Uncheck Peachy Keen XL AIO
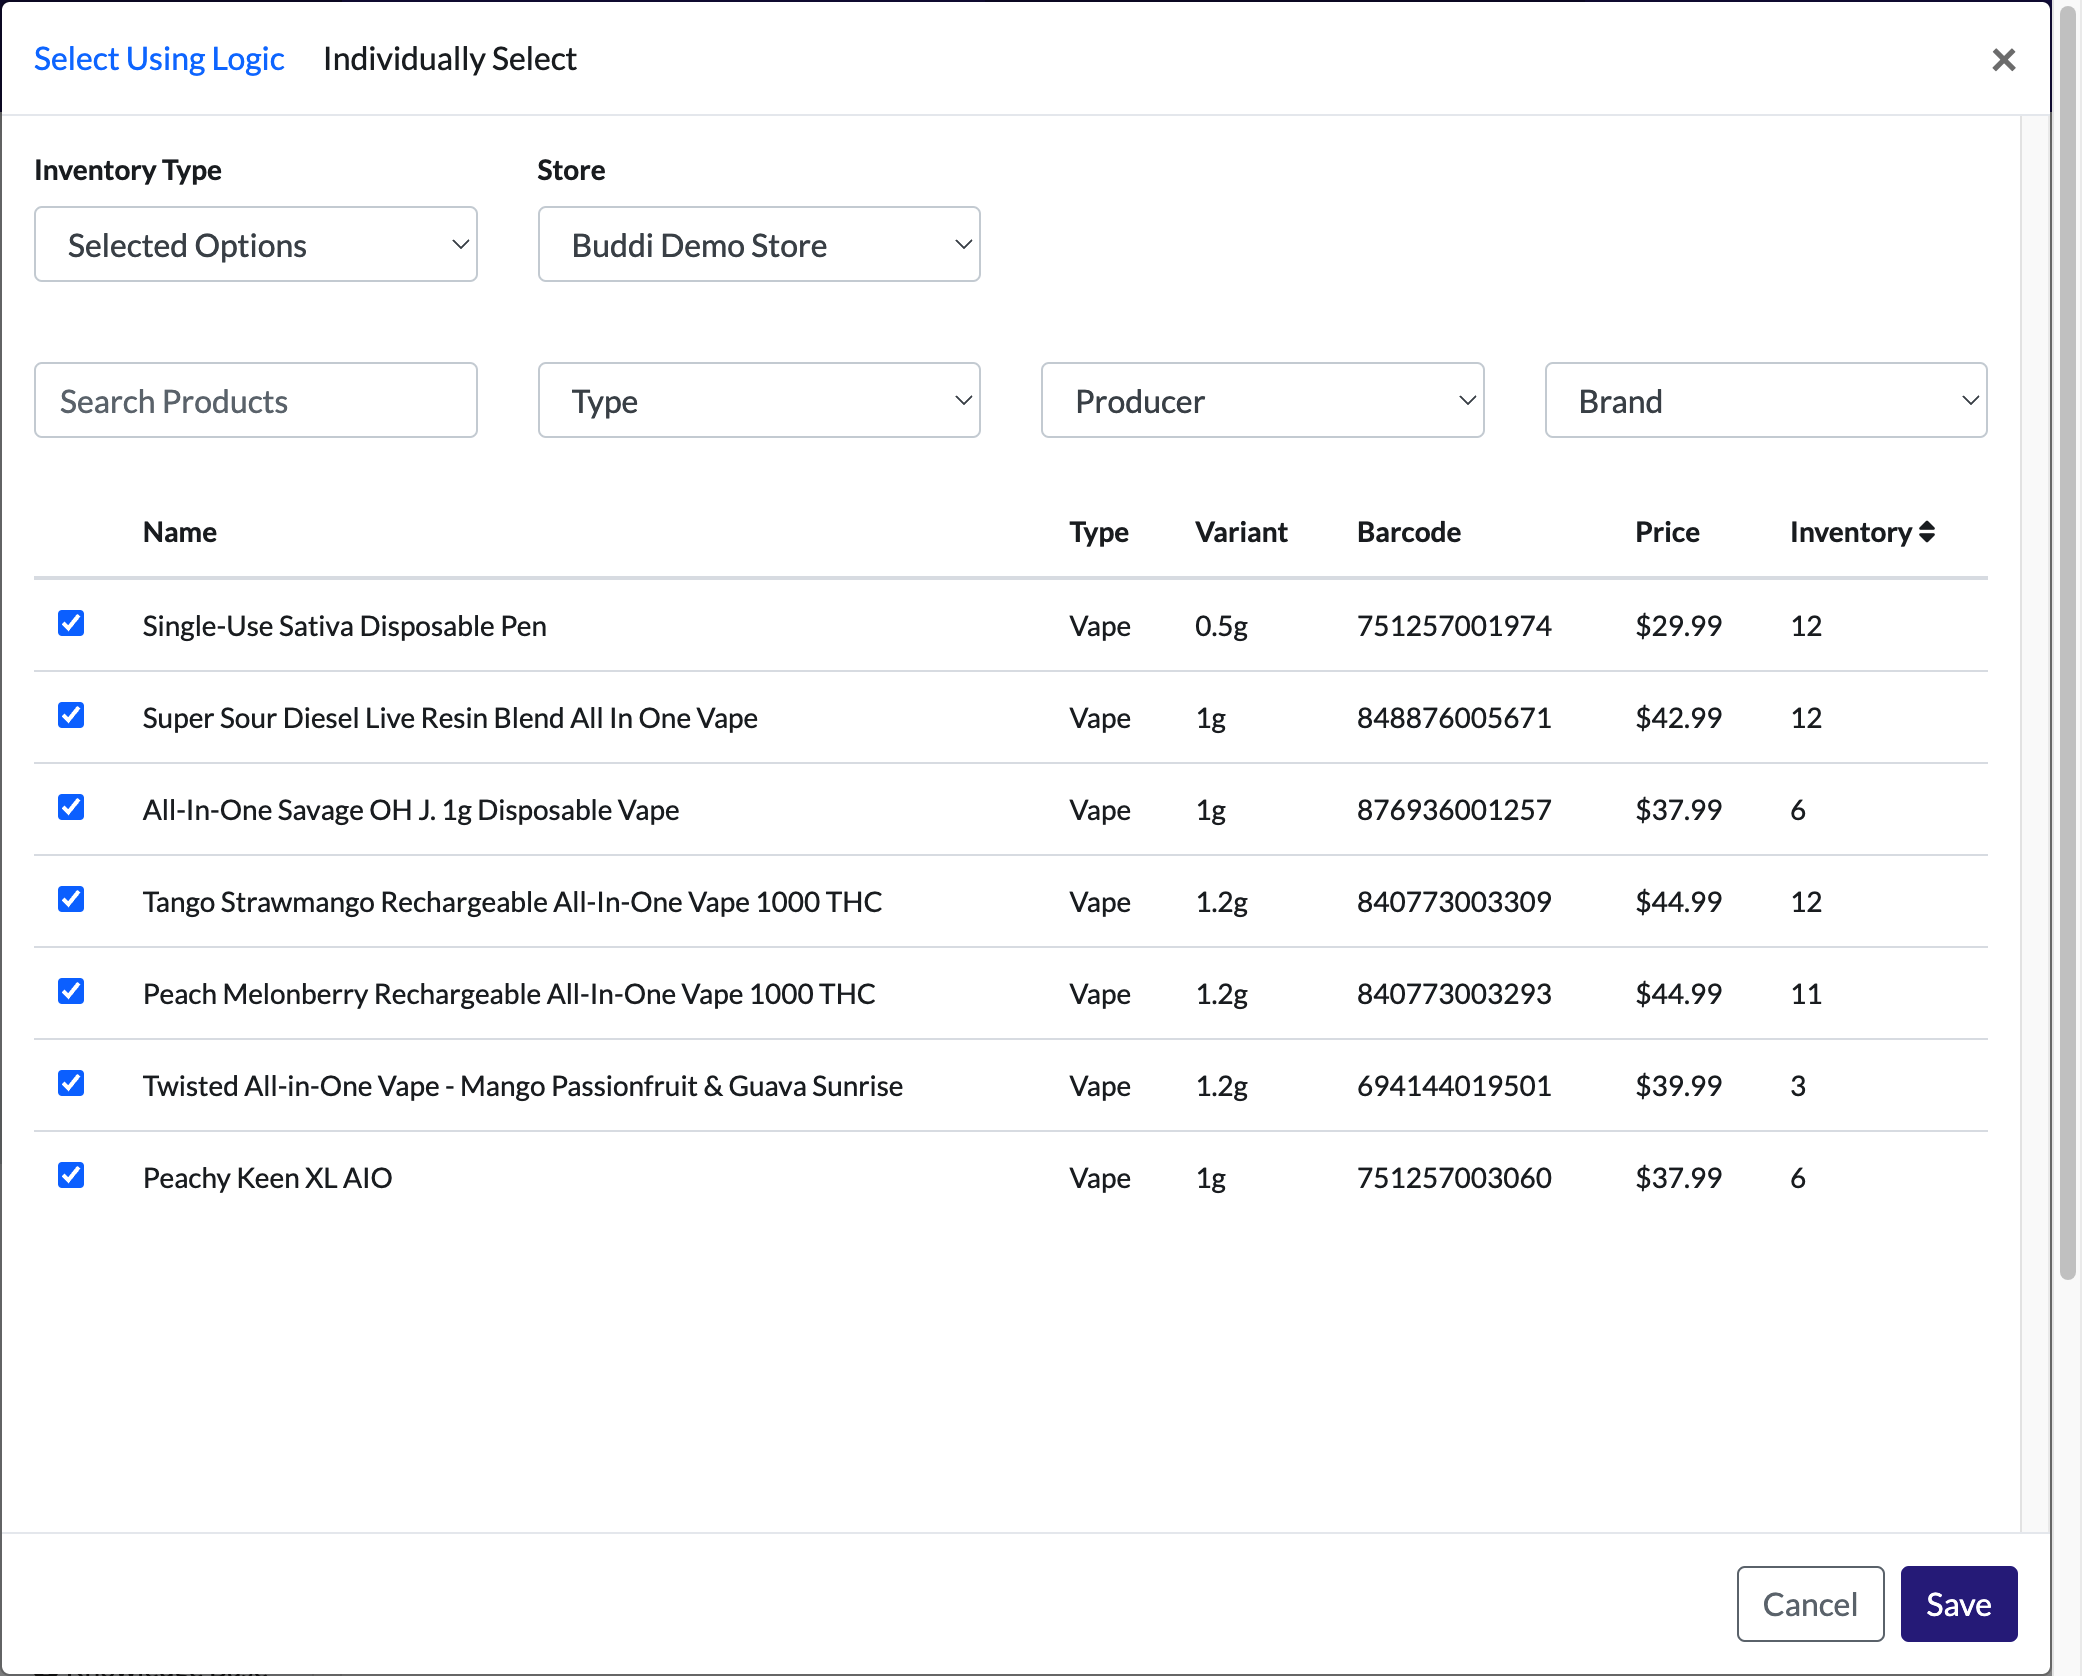2082x1676 pixels. pos(71,1175)
